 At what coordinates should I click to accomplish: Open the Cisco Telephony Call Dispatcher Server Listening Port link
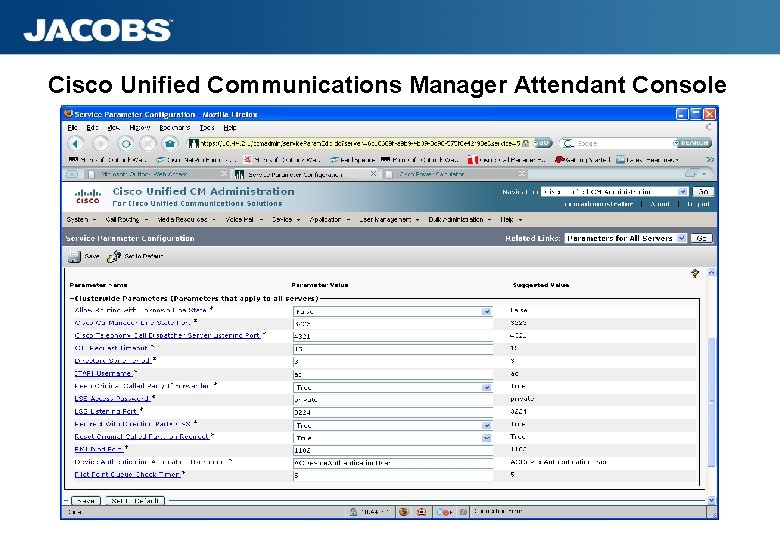(167, 336)
